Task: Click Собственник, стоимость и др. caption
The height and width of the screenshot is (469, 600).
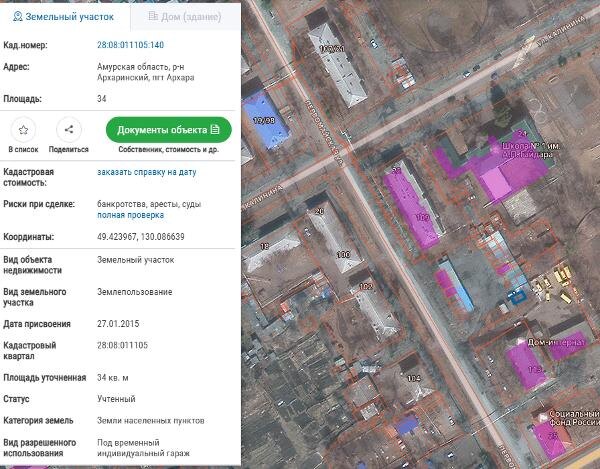Action: coord(169,149)
